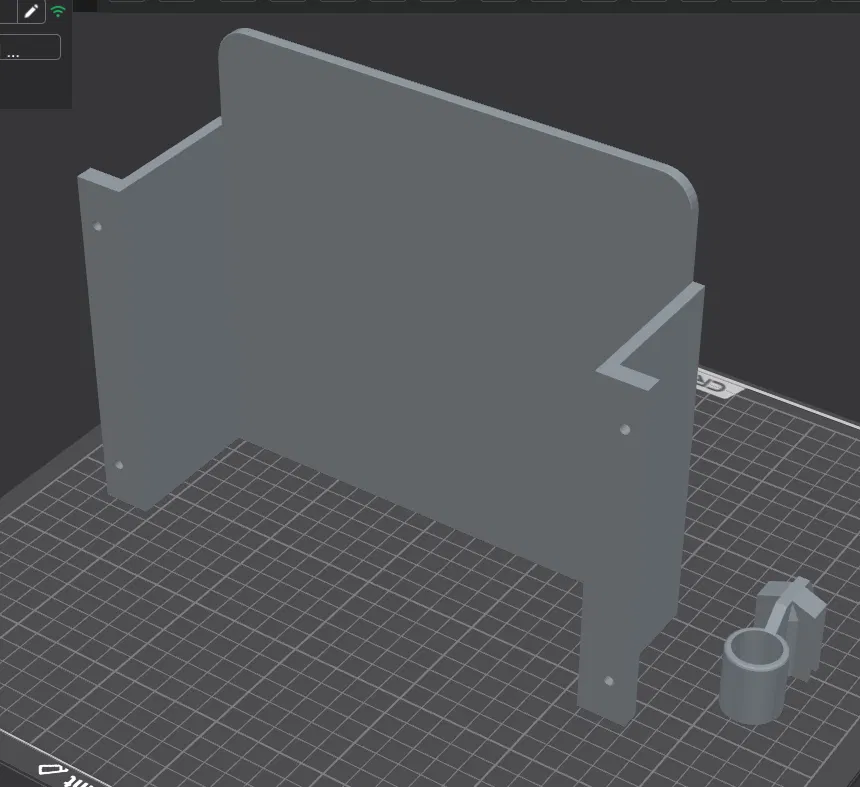This screenshot has height=787, width=860.
Task: Click the stepped top edge of left side panel
Action: click(148, 156)
